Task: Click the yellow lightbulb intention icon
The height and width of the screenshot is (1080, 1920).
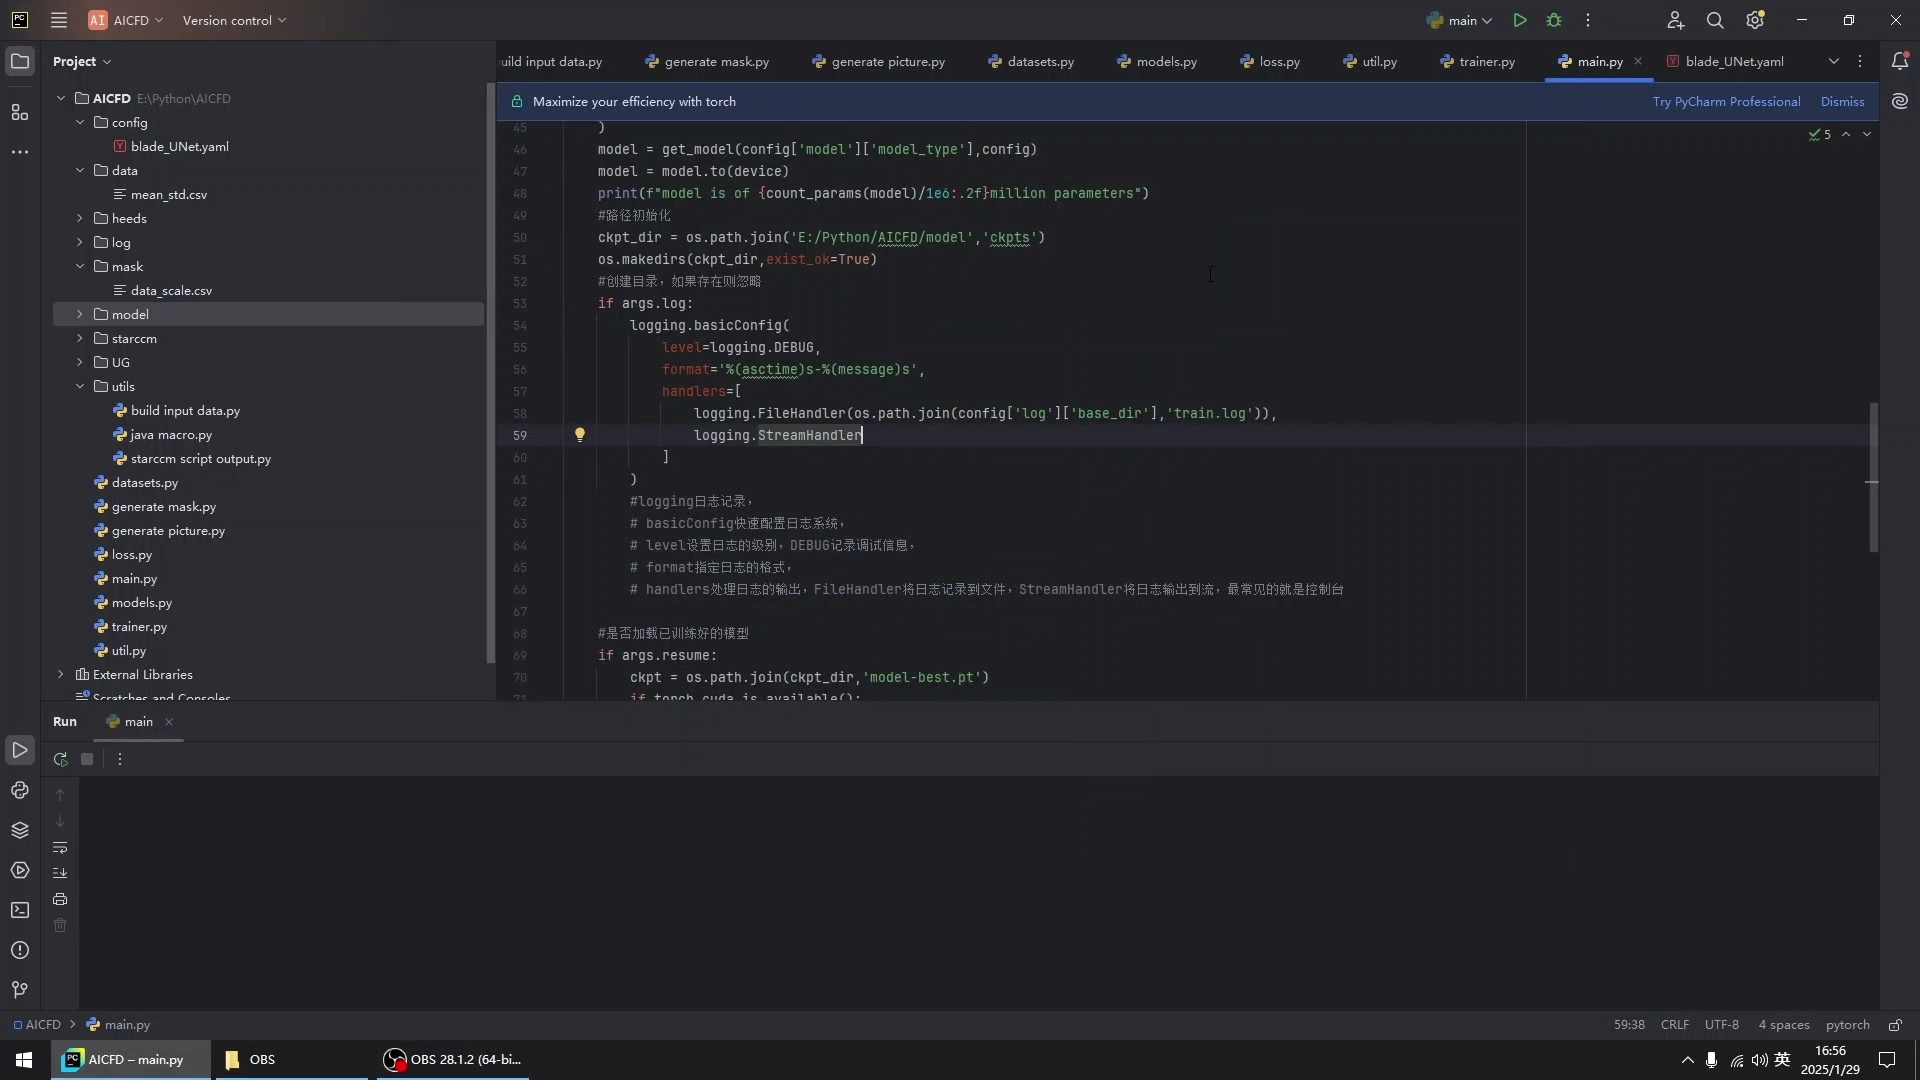Action: 579,435
